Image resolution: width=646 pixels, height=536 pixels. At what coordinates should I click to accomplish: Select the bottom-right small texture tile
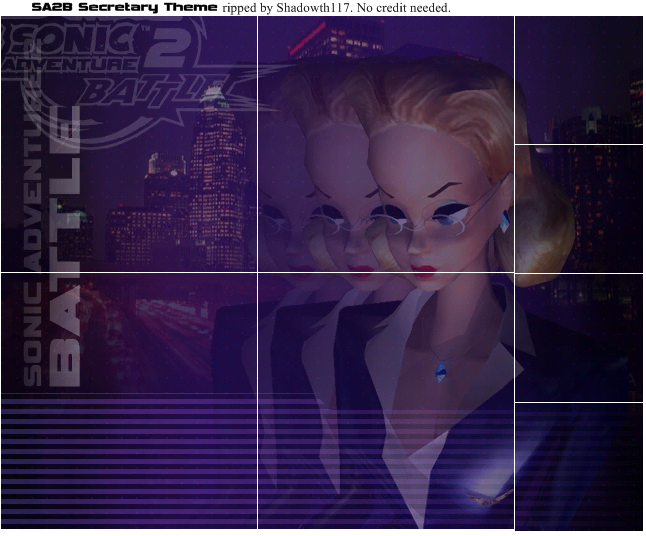[578, 466]
